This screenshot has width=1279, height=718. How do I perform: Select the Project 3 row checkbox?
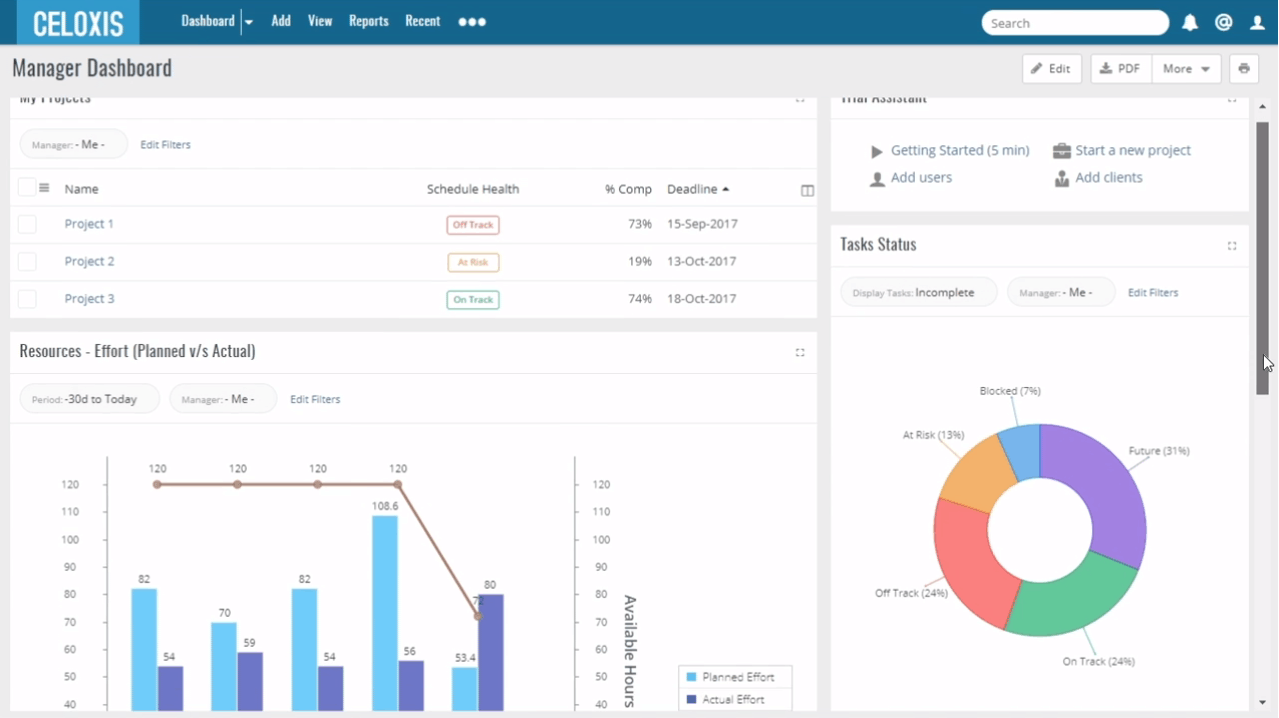coord(27,299)
